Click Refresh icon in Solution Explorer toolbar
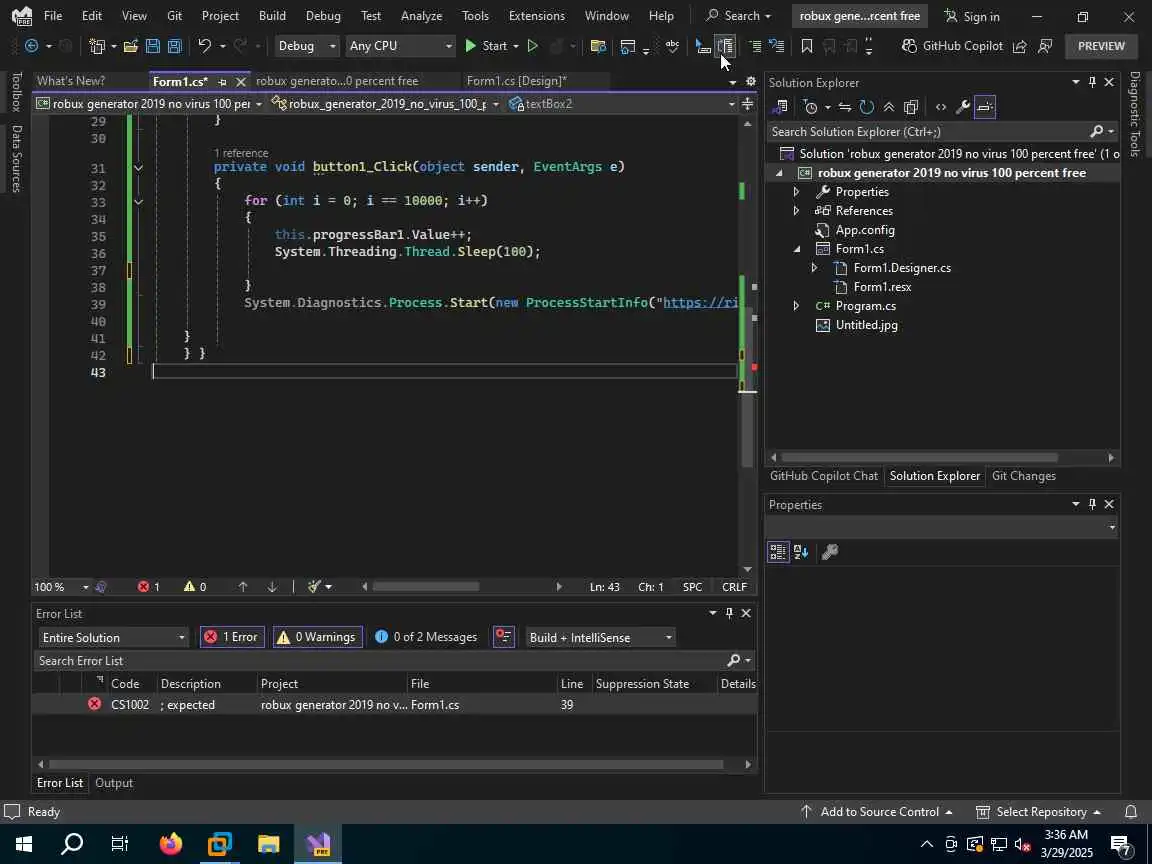Screen dimensions: 1152x864 point(867,107)
